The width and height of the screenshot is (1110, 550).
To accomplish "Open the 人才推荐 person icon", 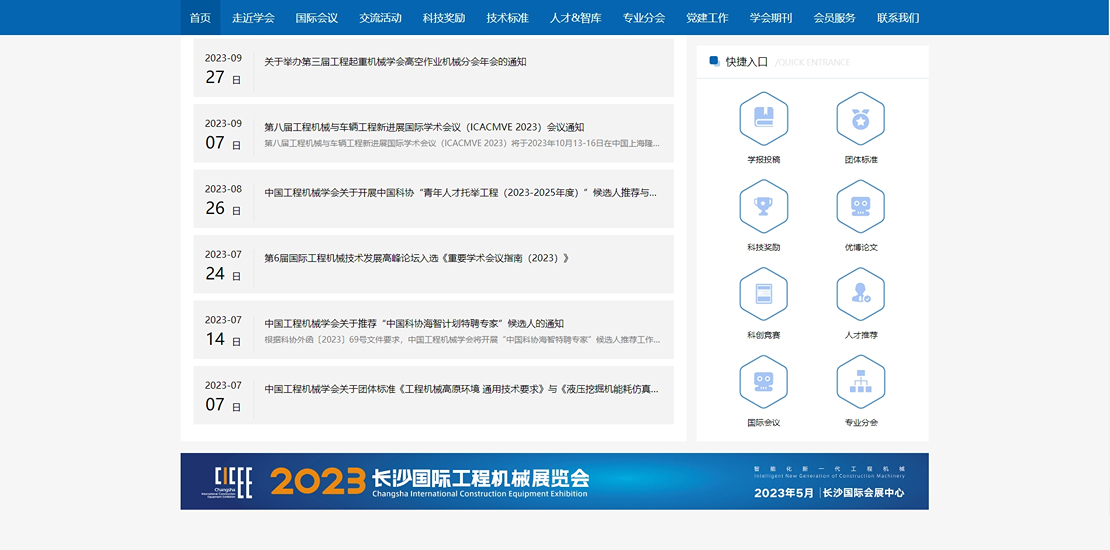I will coord(860,294).
